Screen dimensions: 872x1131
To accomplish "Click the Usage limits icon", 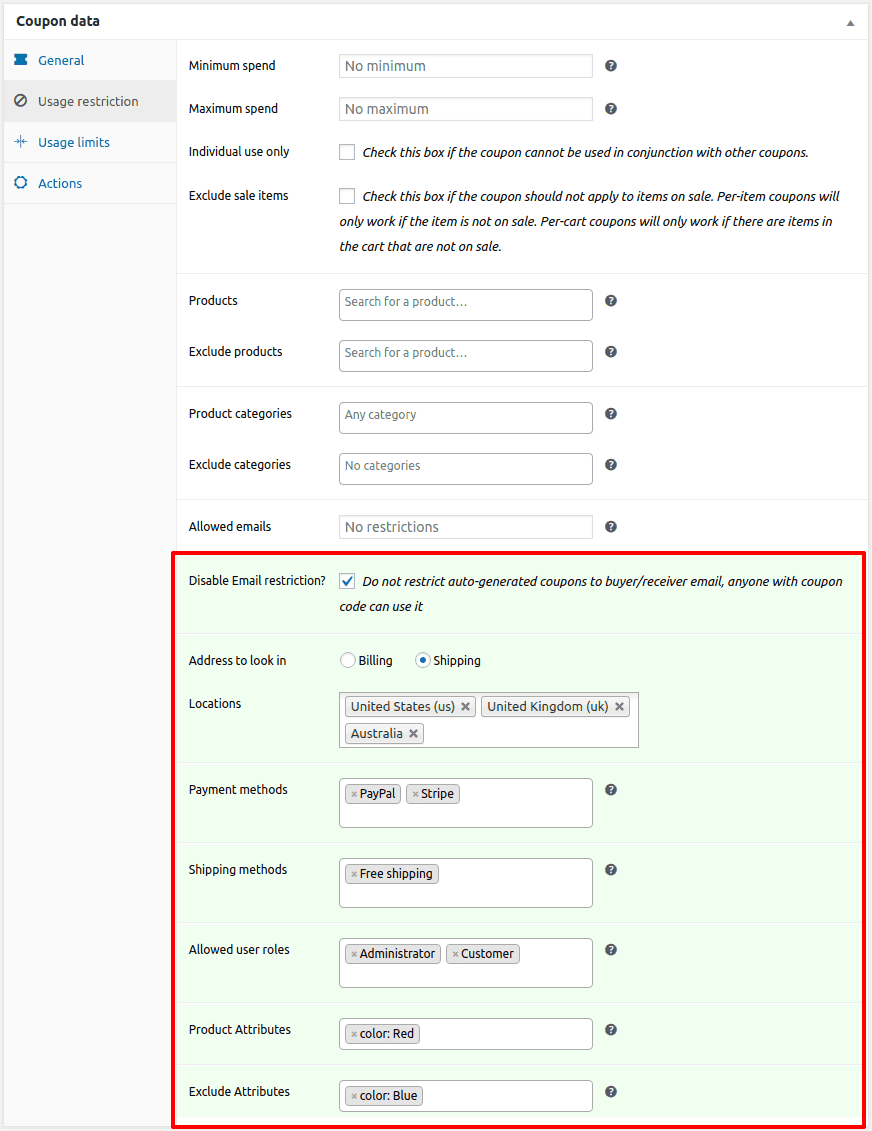I will click(x=21, y=141).
